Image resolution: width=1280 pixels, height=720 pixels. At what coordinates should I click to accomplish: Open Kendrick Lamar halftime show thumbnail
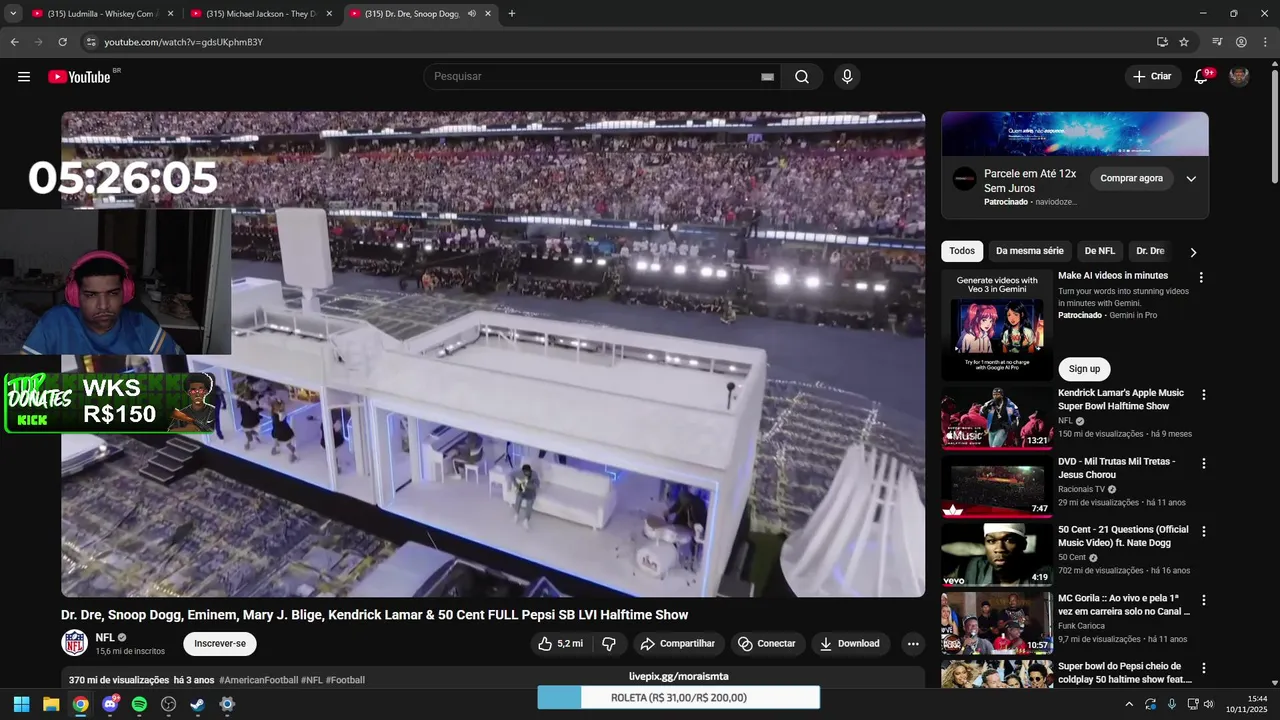(x=996, y=418)
